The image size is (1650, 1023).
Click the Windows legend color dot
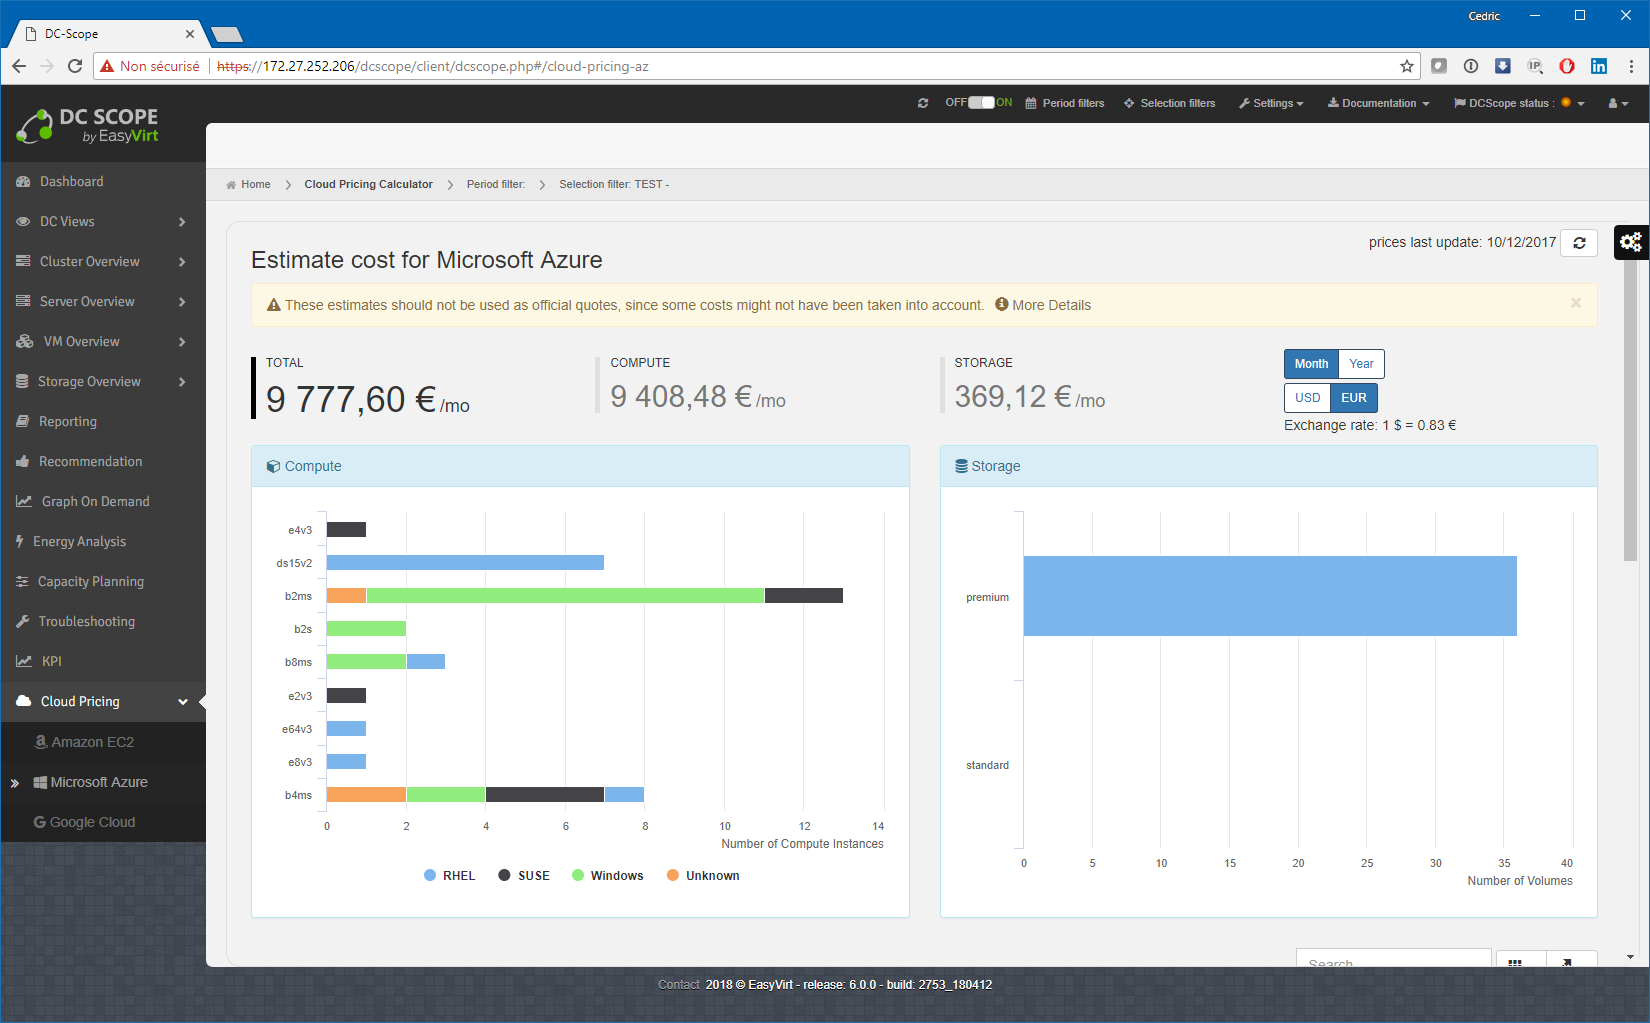click(x=578, y=876)
